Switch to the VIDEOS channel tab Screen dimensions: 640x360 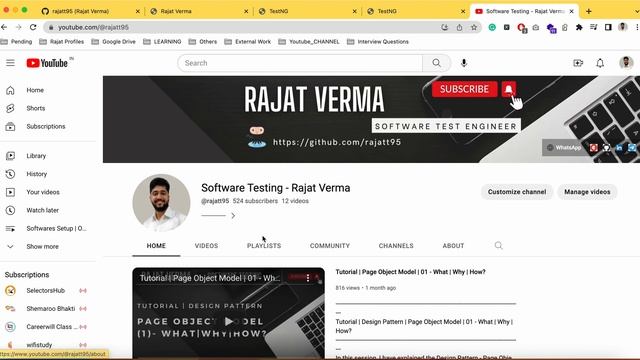[206, 246]
